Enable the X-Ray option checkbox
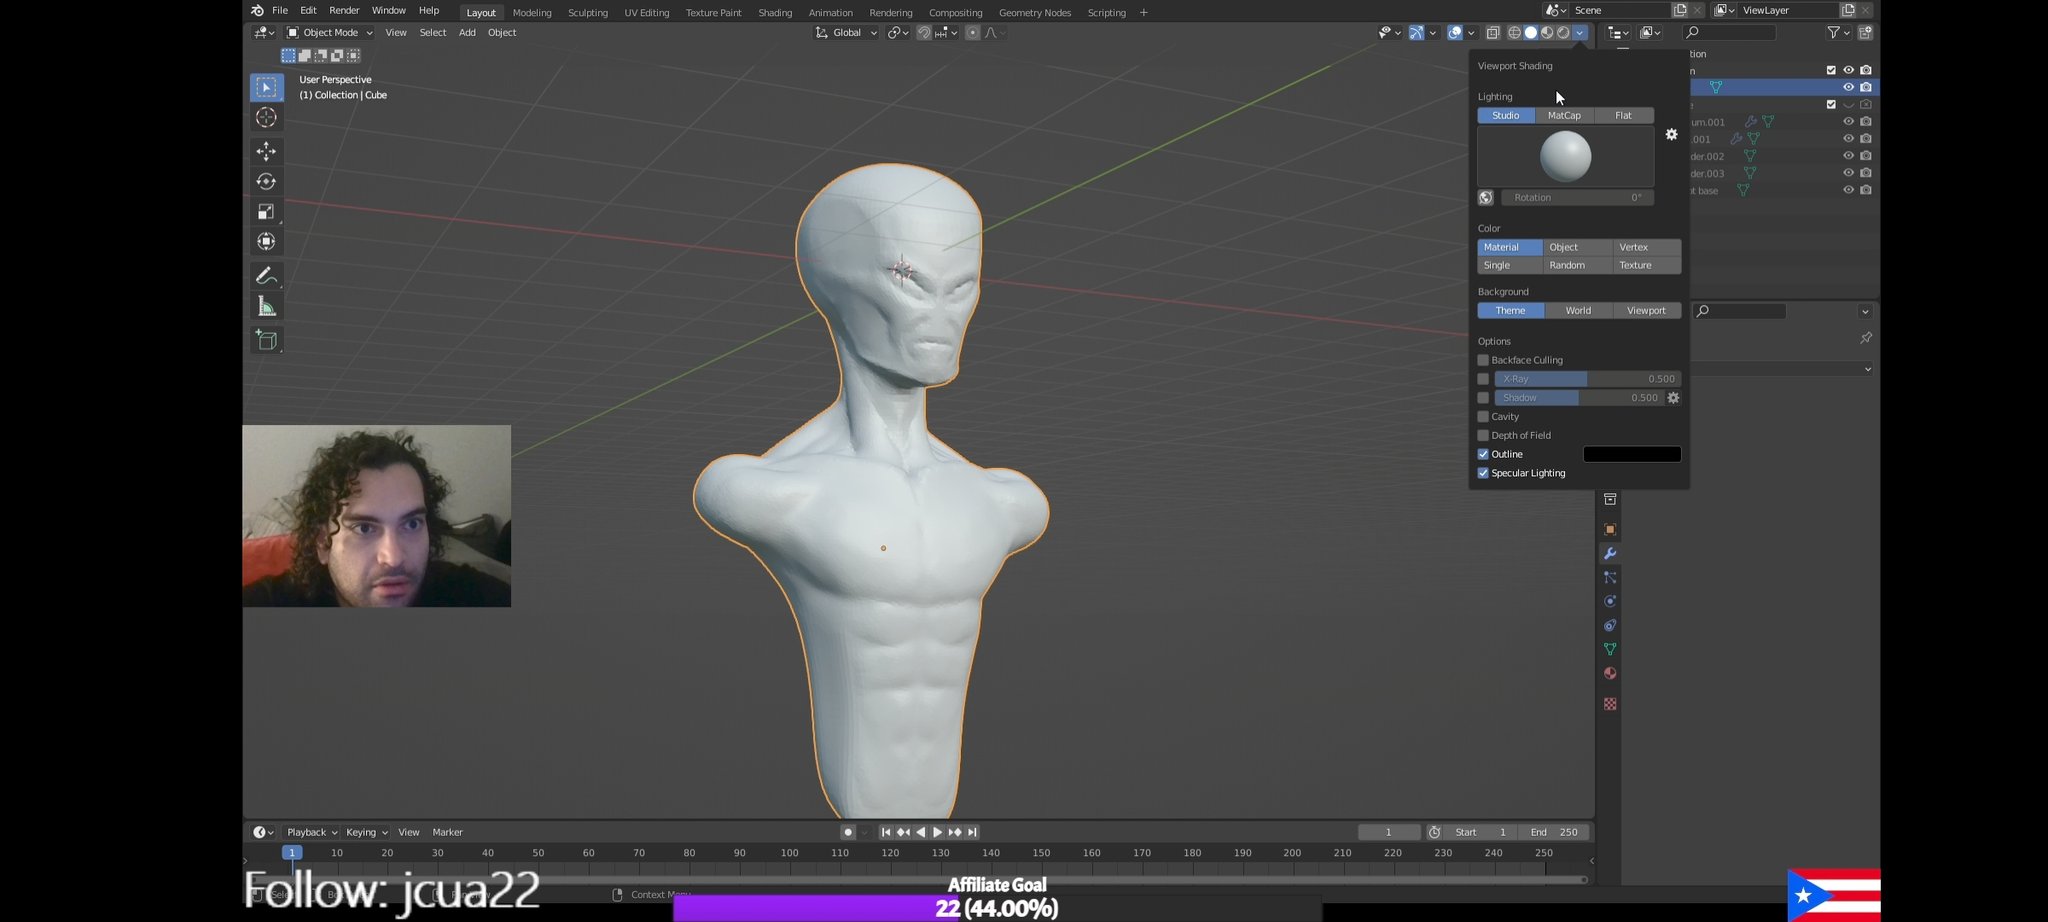This screenshot has width=2048, height=922. tap(1483, 379)
